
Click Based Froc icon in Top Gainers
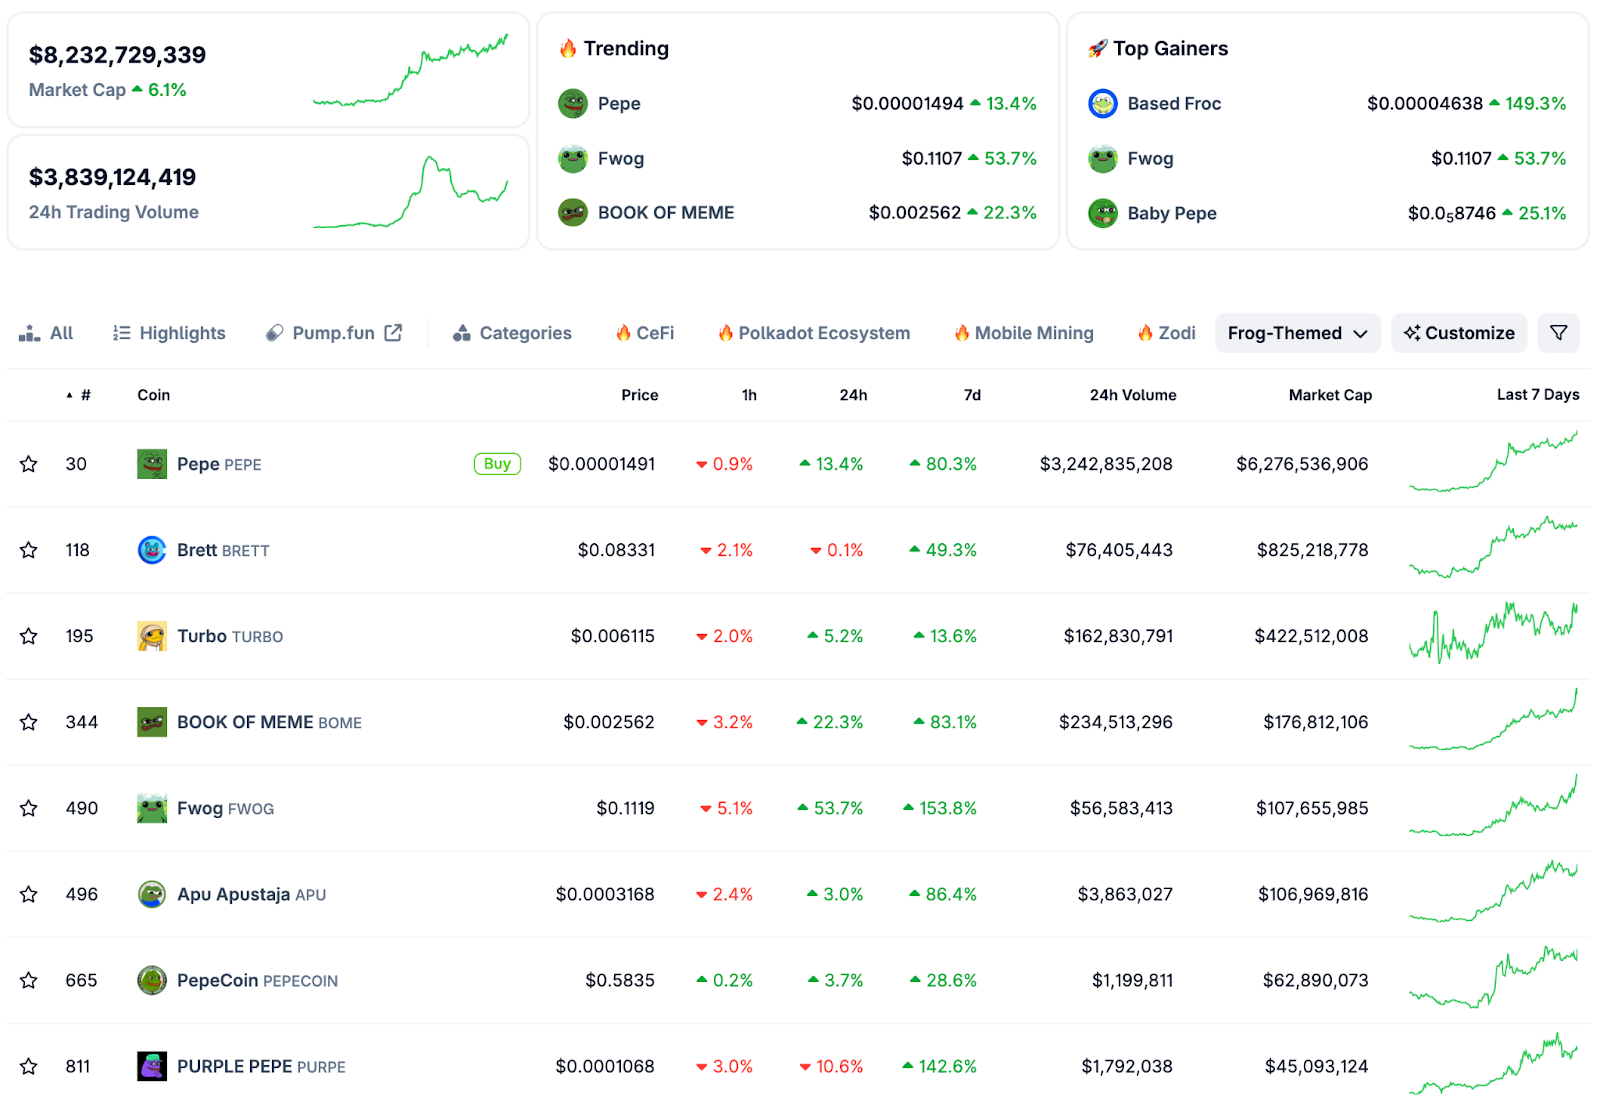coord(1103,103)
